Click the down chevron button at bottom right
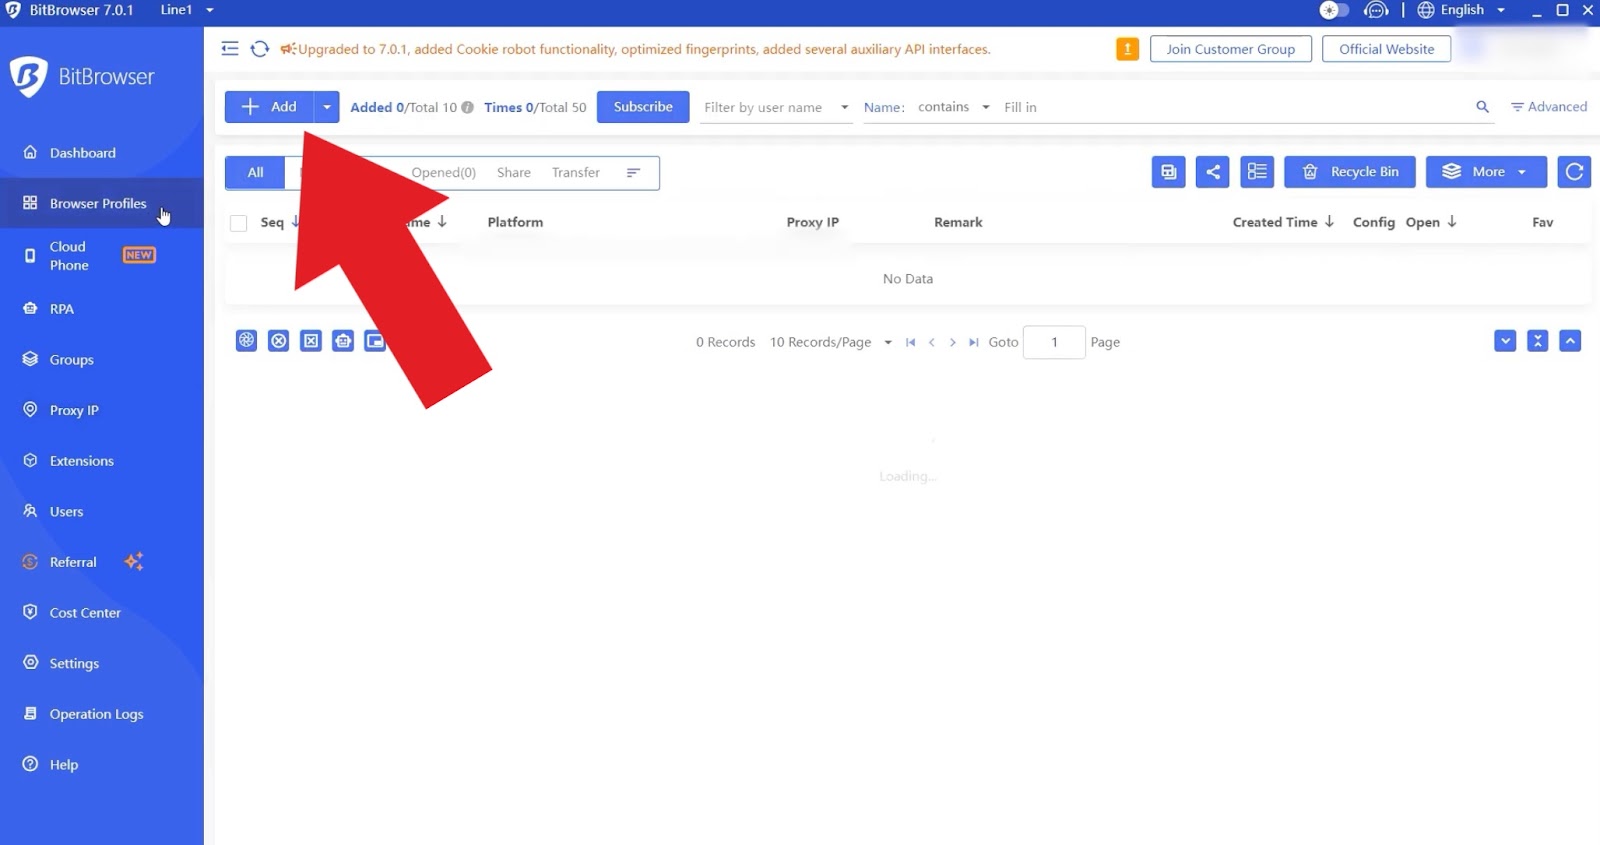Viewport: 1600px width, 845px height. [x=1505, y=341]
